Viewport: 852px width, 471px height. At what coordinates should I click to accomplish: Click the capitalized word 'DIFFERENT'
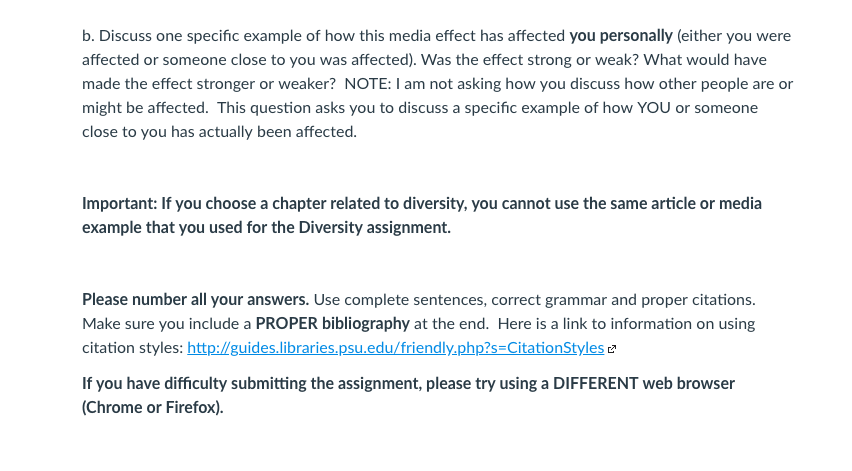click(596, 384)
